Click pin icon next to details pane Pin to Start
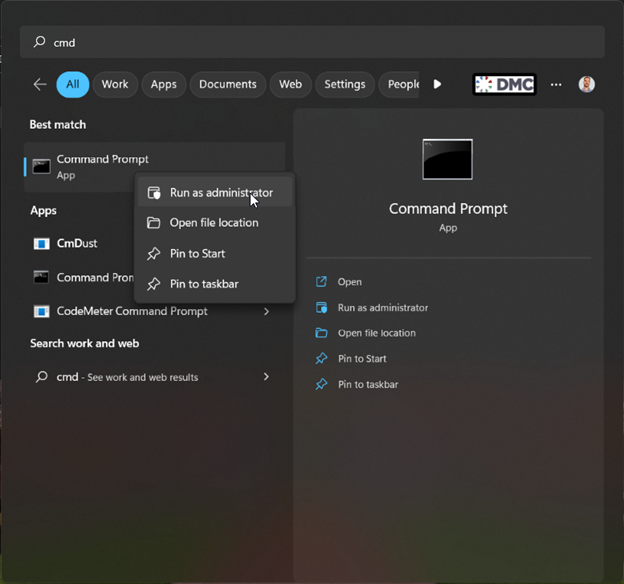Screen dimensions: 624x584 [x=321, y=359]
